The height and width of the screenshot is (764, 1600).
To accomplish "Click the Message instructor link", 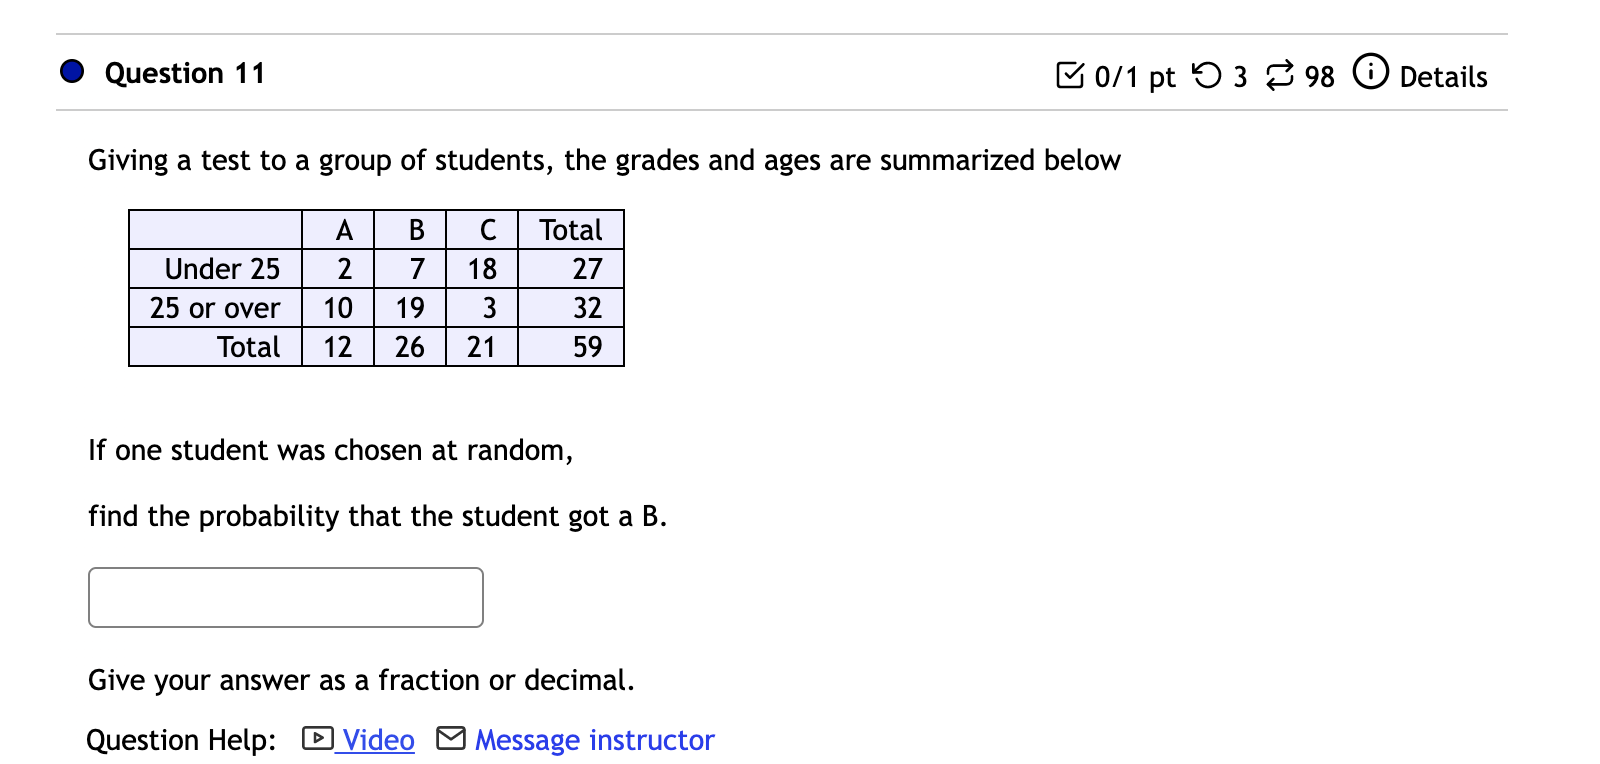I will (x=594, y=739).
